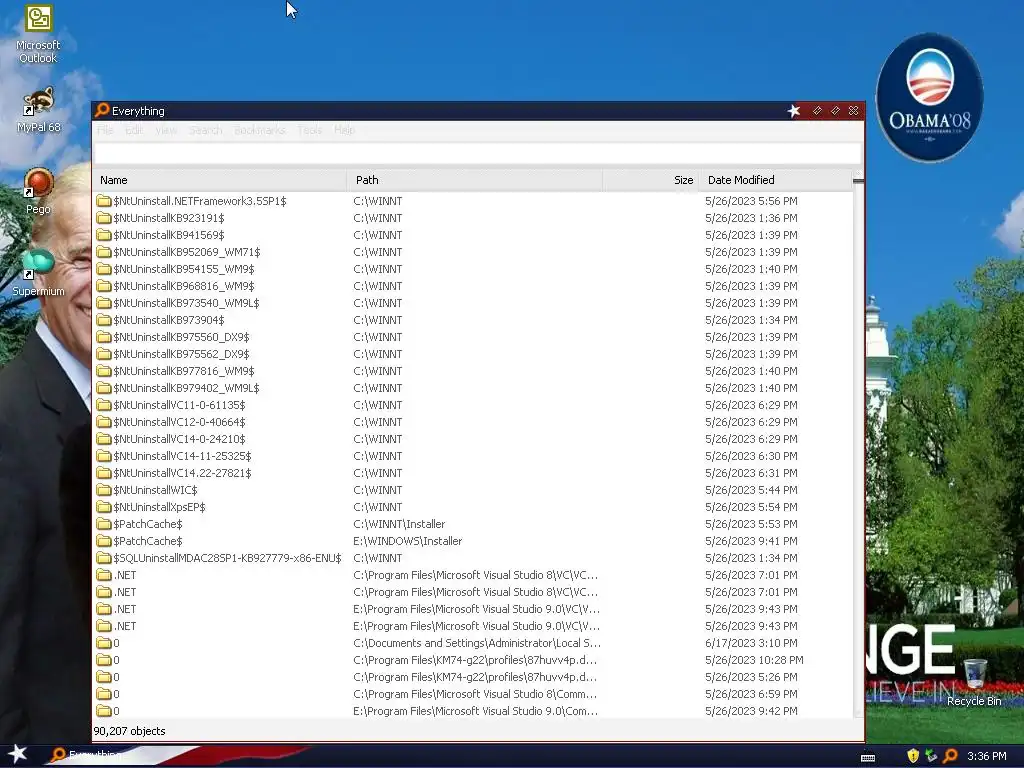Select folder icon of $NtUninstallXpsEP$
This screenshot has height=768, width=1024.
(x=104, y=507)
